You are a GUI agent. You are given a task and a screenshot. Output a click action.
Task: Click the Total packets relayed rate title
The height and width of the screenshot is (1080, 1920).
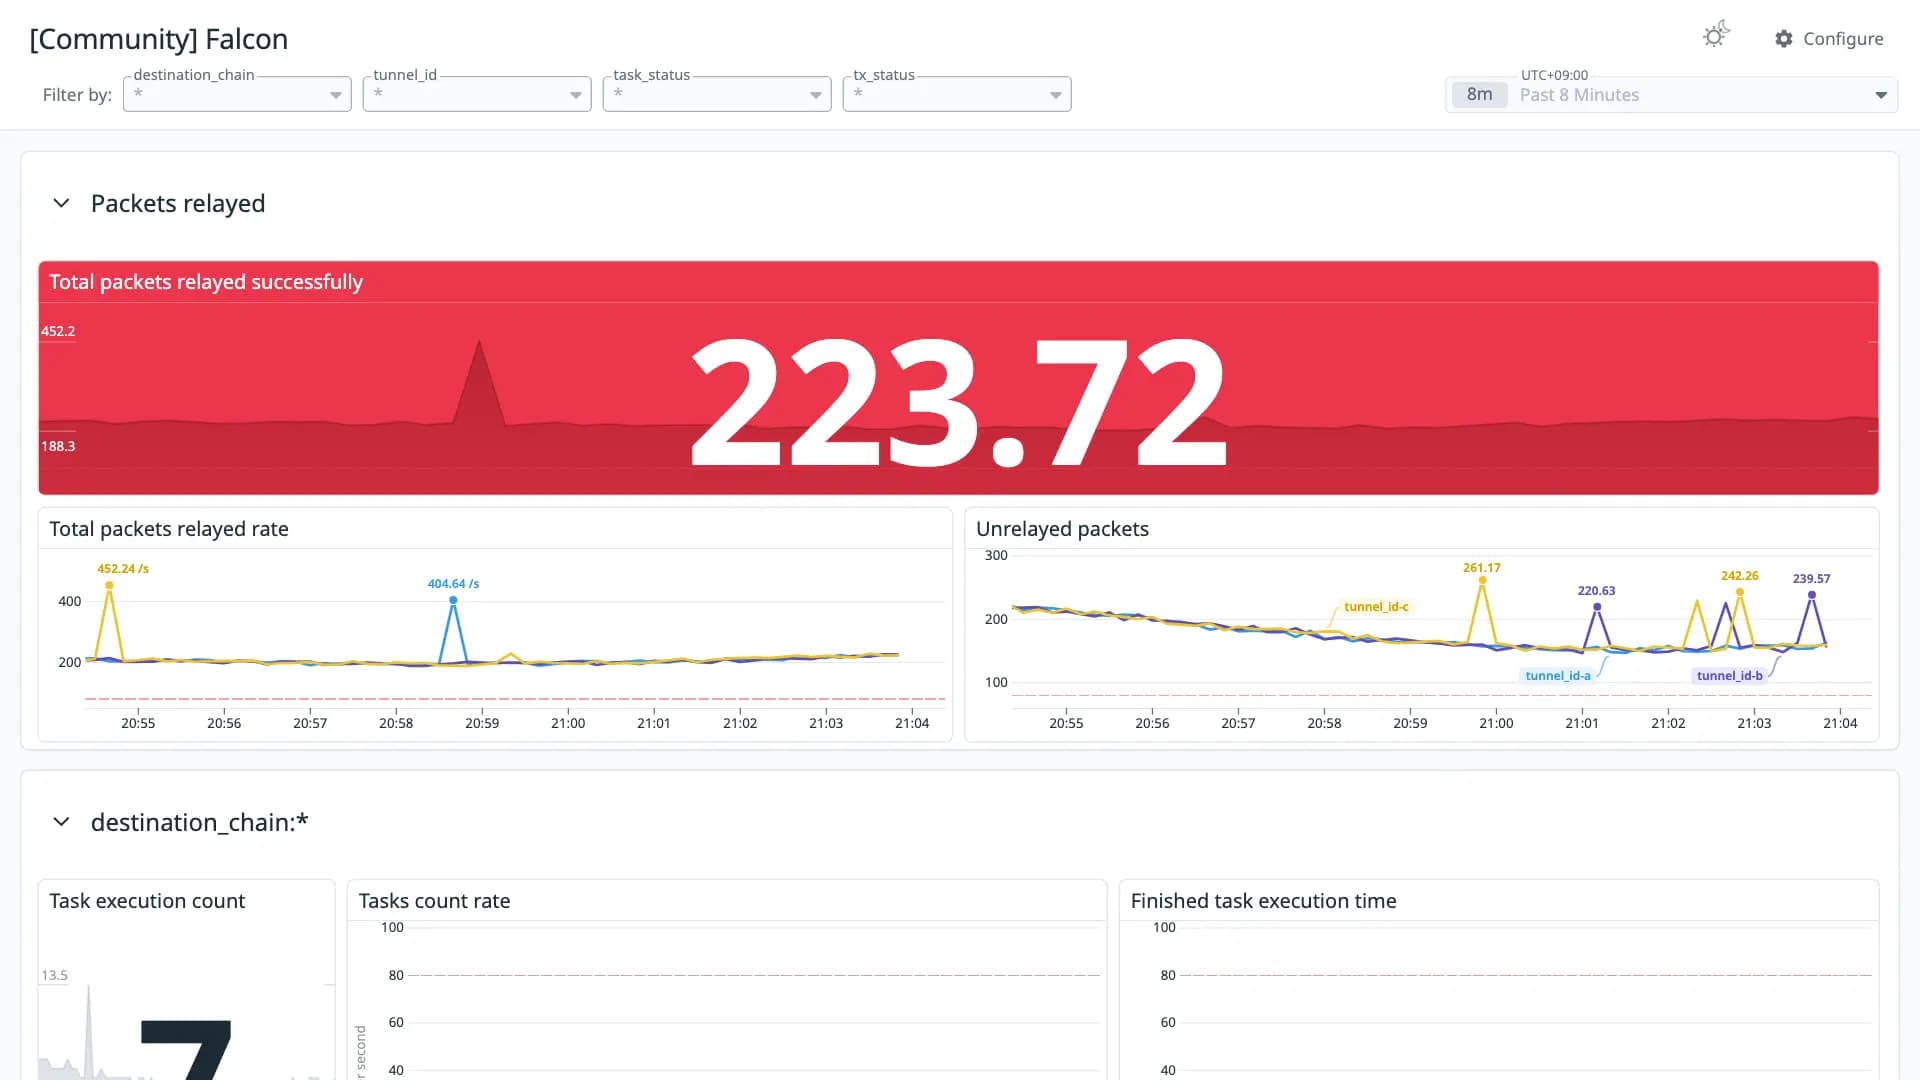[169, 529]
